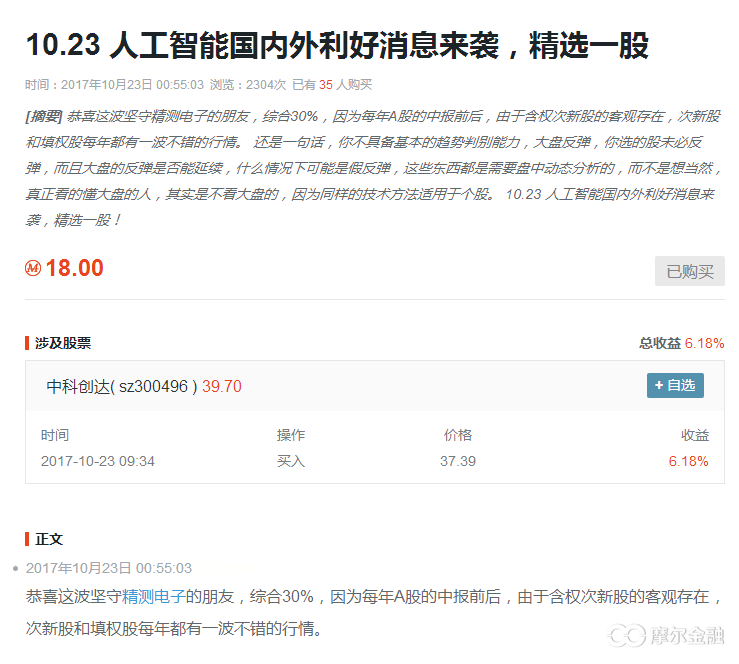Image resolution: width=739 pixels, height=664 pixels.
Task: Click the M coin price icon
Action: (33, 268)
